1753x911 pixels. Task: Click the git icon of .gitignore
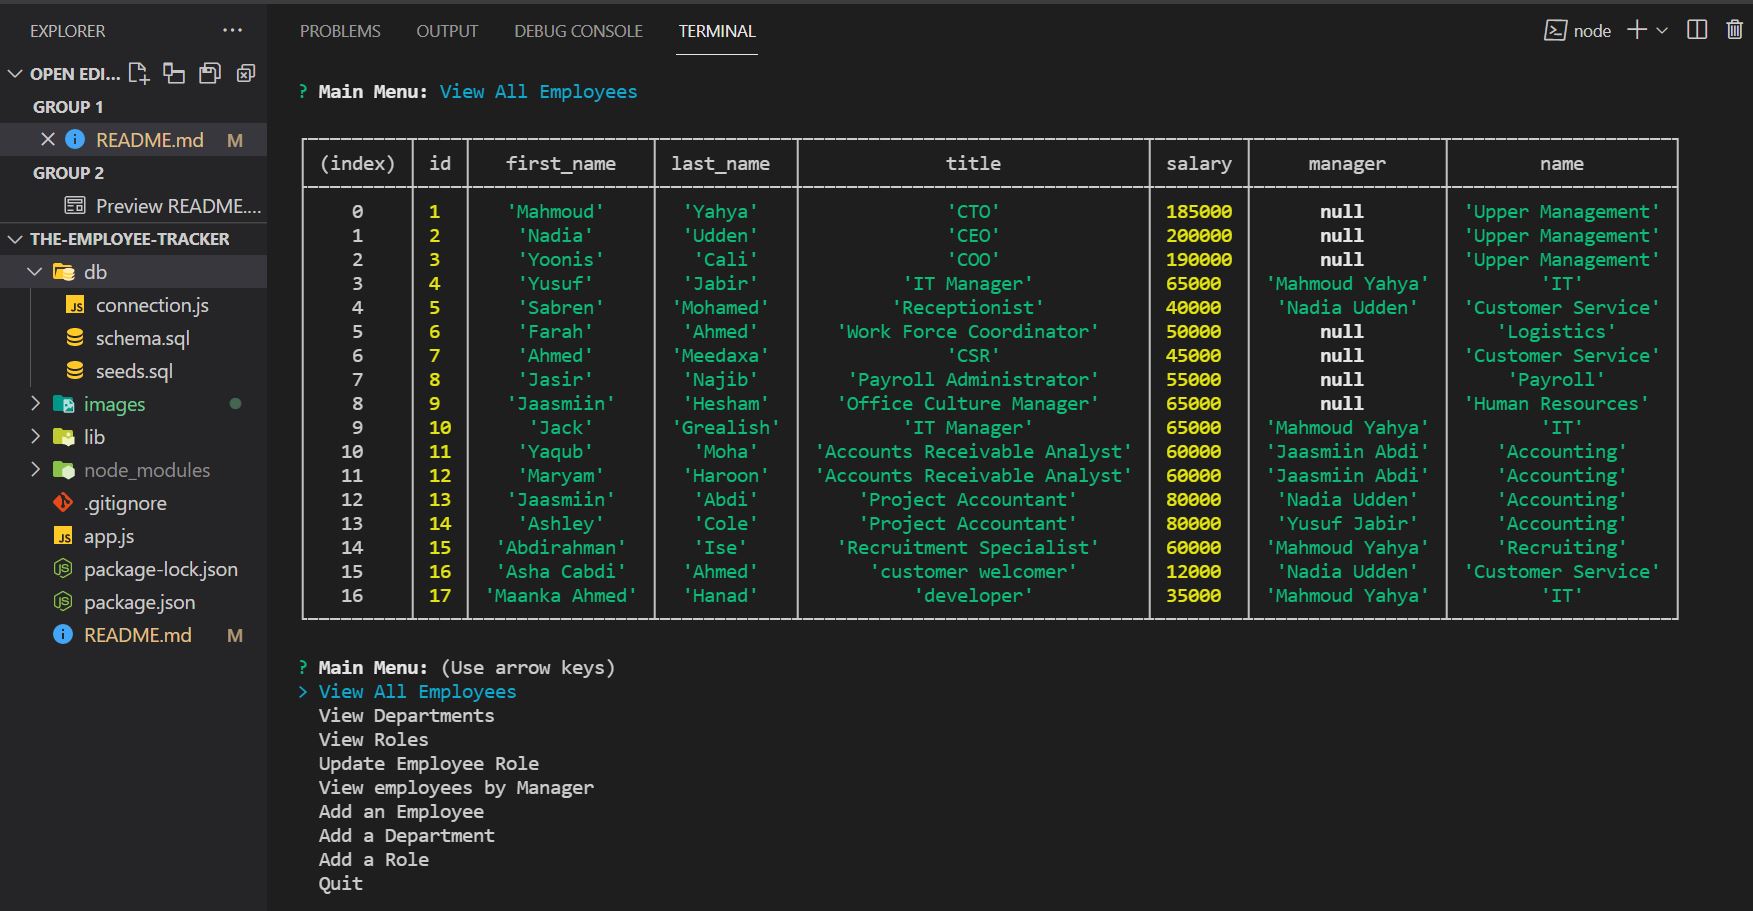[63, 503]
